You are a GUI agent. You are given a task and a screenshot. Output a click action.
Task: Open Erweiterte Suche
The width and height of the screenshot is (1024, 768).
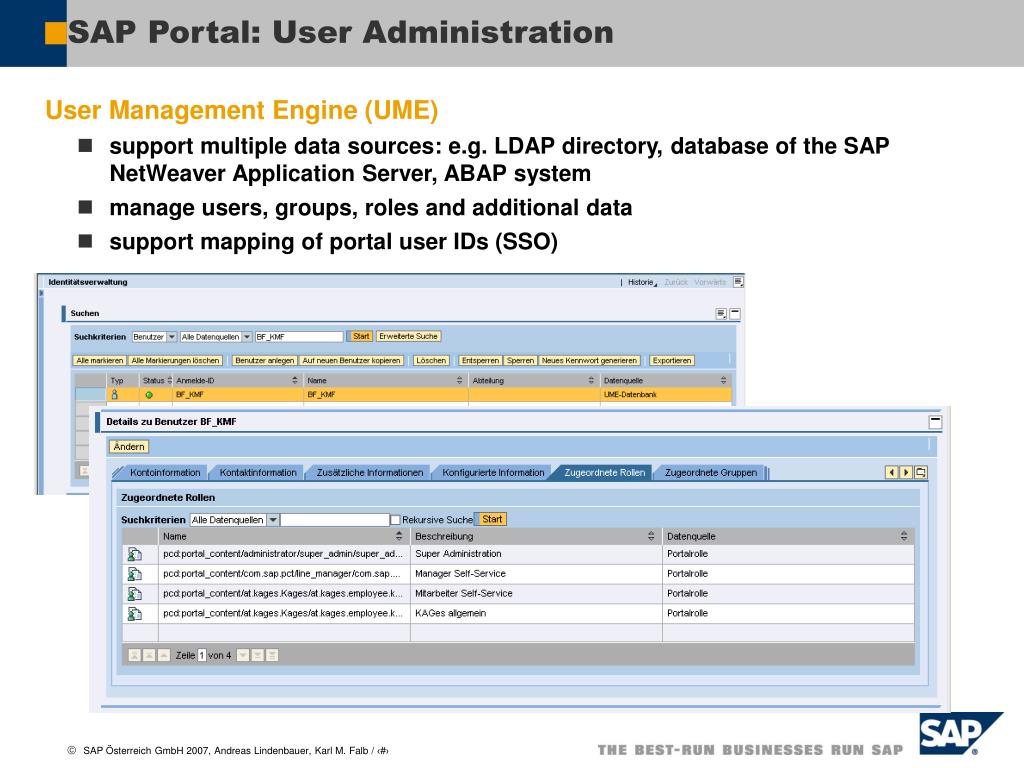pos(408,336)
